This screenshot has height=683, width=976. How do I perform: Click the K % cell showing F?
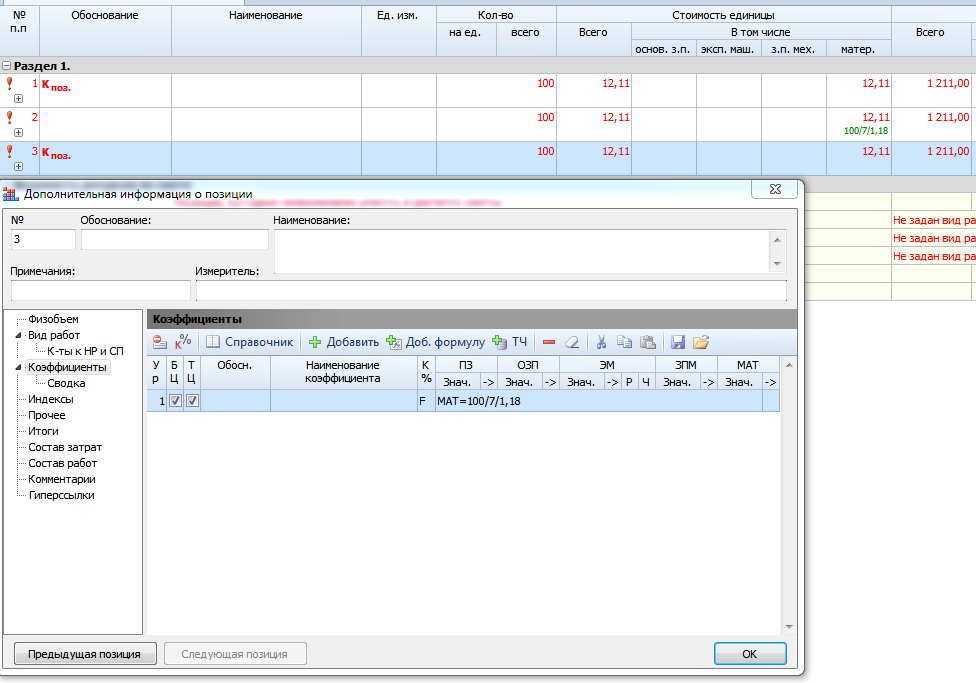coord(426,401)
